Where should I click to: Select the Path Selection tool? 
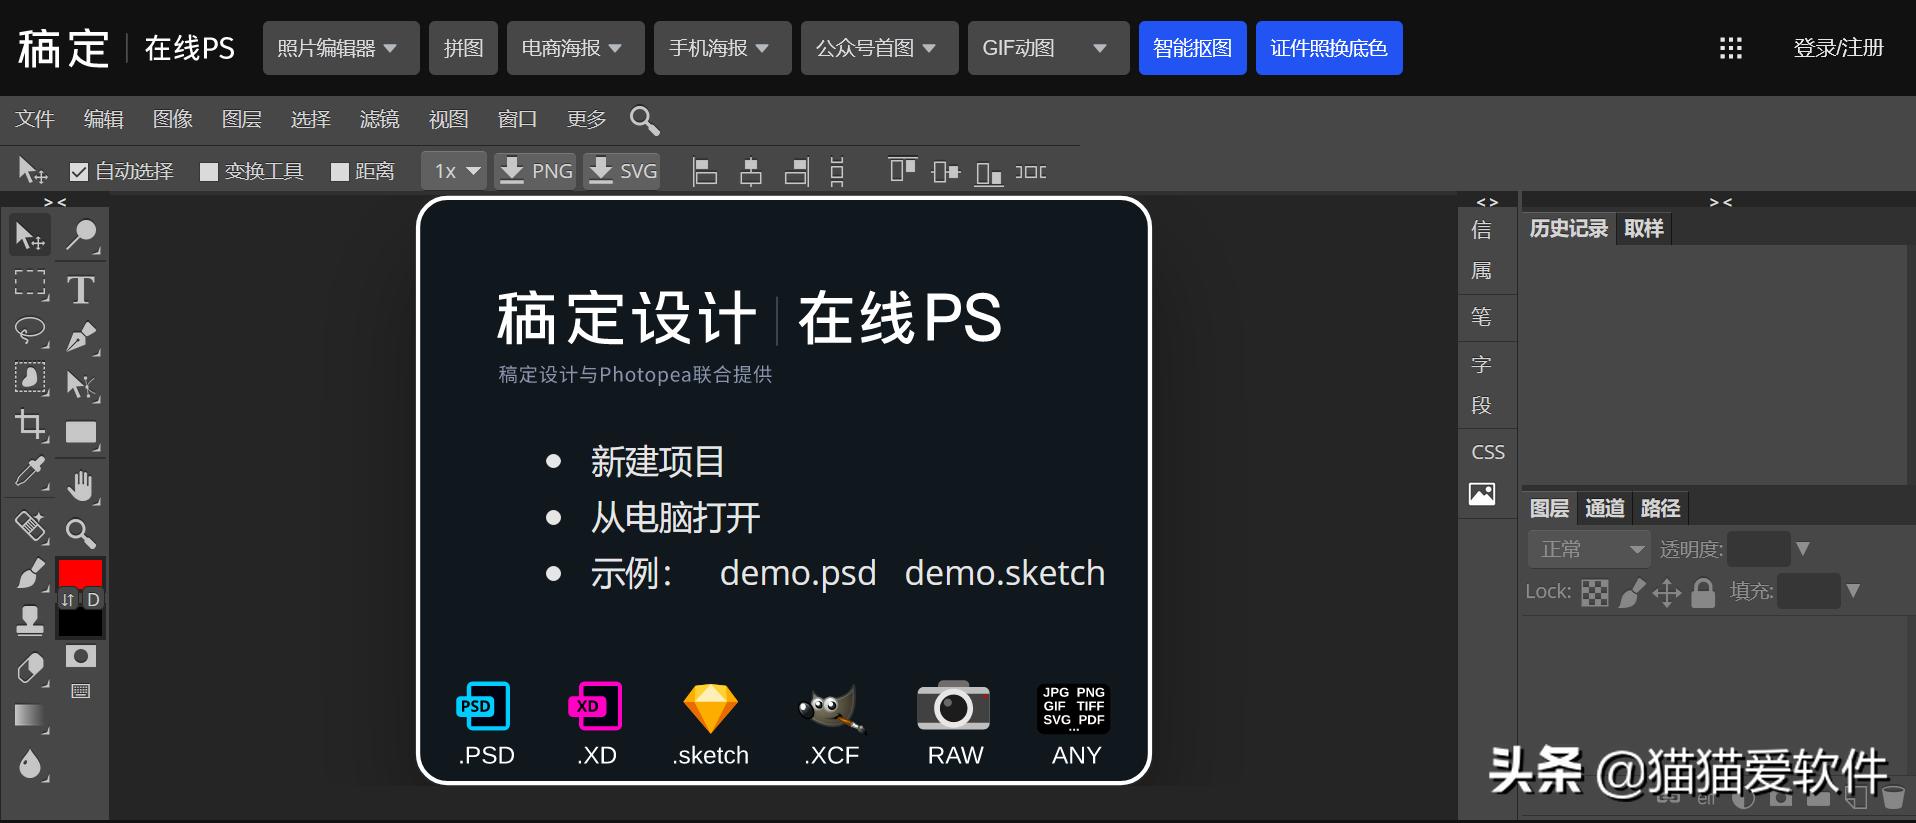pyautogui.click(x=81, y=385)
